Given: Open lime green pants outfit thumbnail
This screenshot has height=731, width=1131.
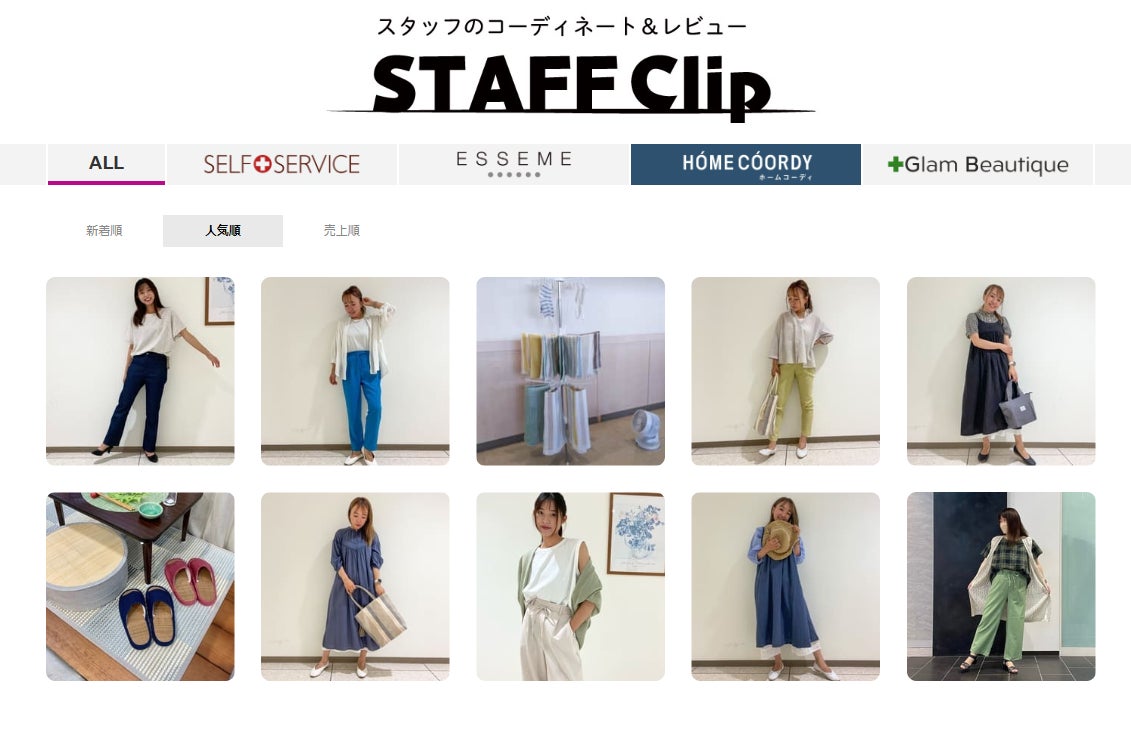Looking at the screenshot, I should 785,371.
